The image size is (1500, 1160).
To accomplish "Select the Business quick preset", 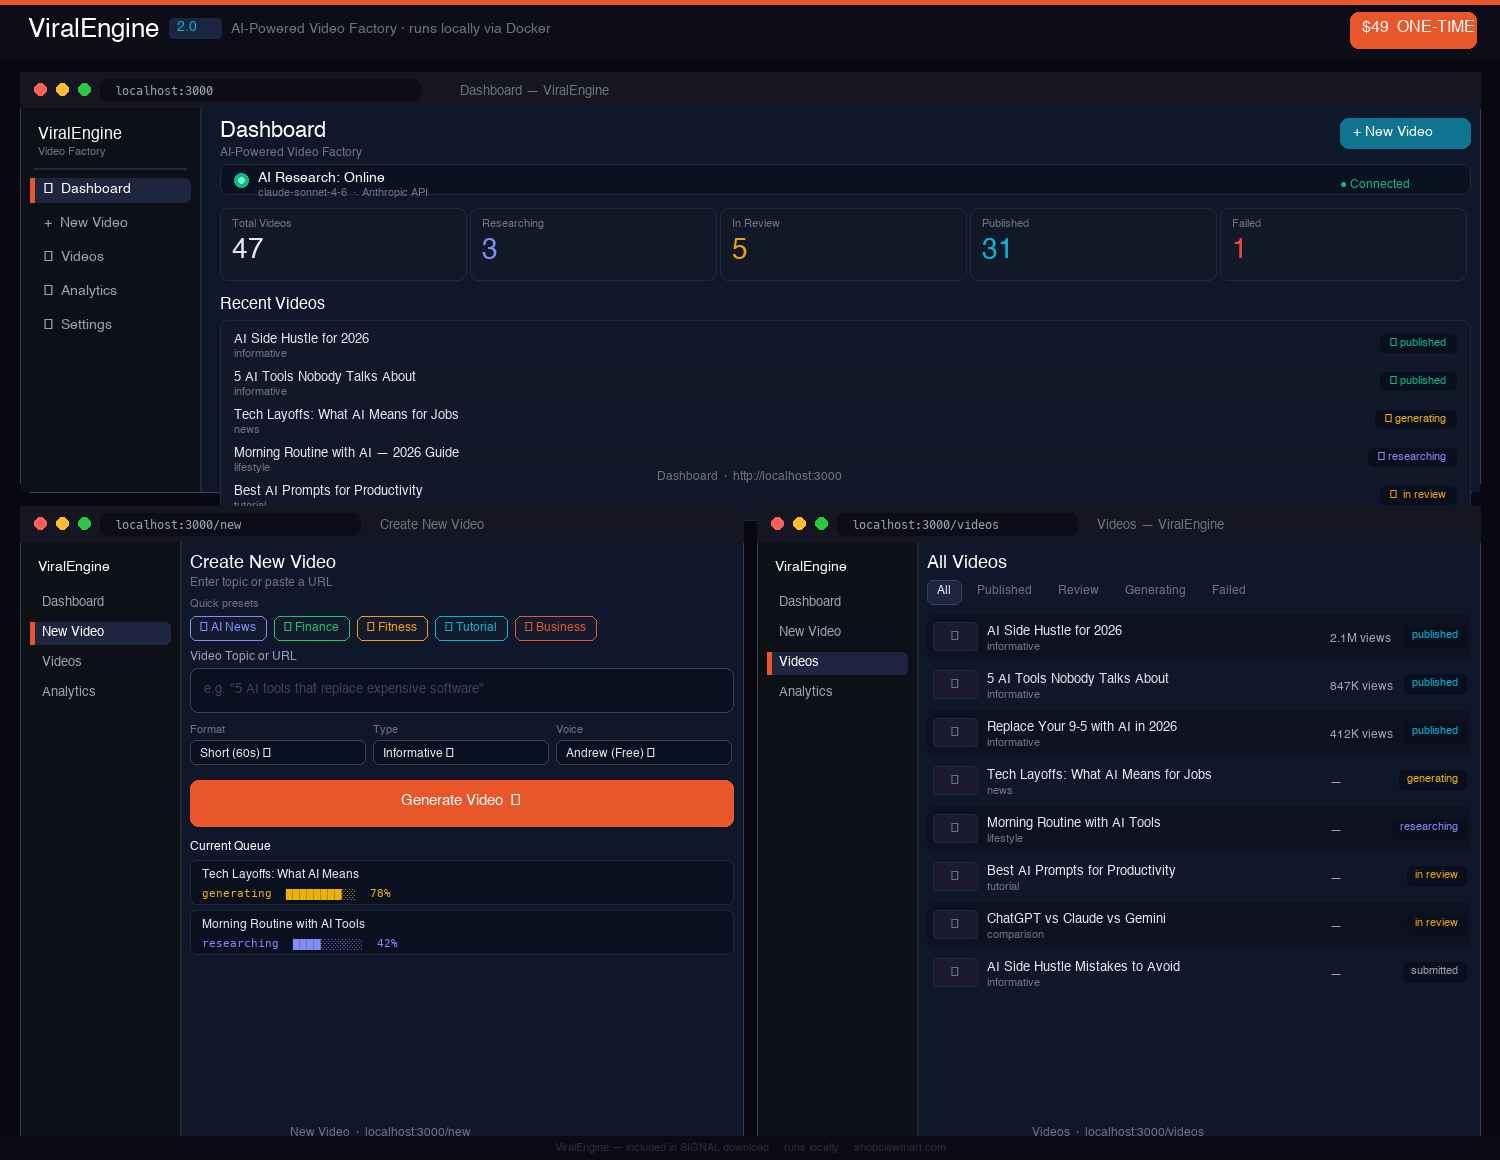I will (555, 628).
